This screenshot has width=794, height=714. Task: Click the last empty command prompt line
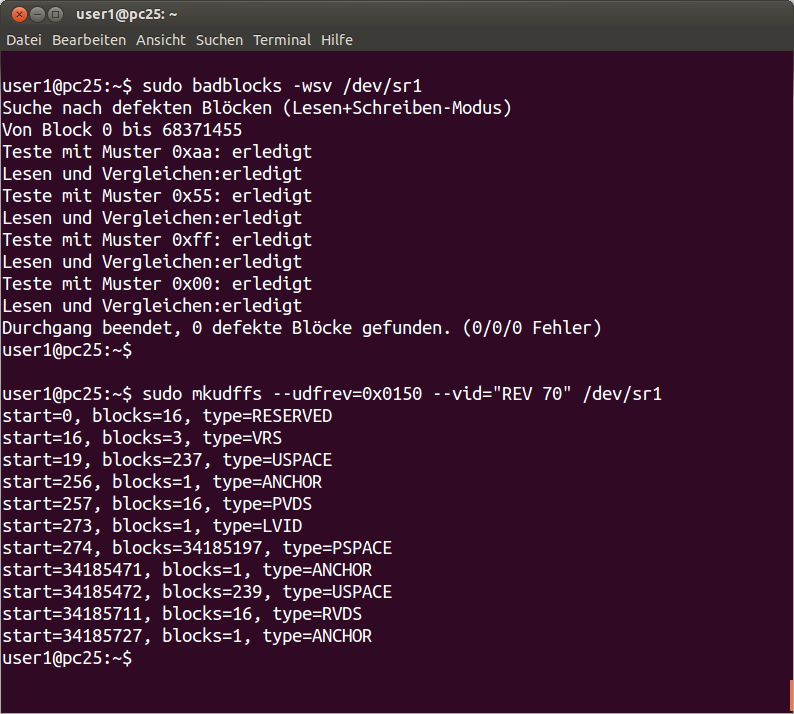coord(67,658)
